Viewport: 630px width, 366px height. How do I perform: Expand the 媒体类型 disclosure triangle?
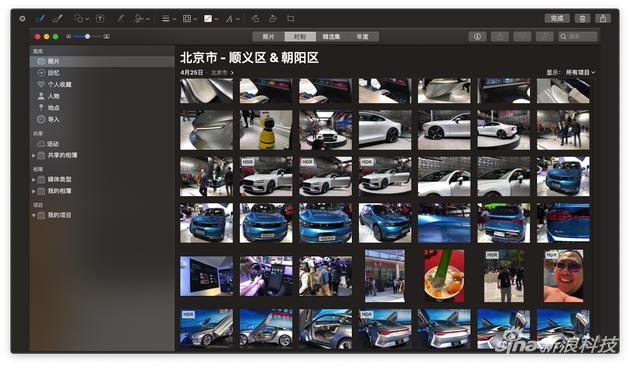coord(34,180)
